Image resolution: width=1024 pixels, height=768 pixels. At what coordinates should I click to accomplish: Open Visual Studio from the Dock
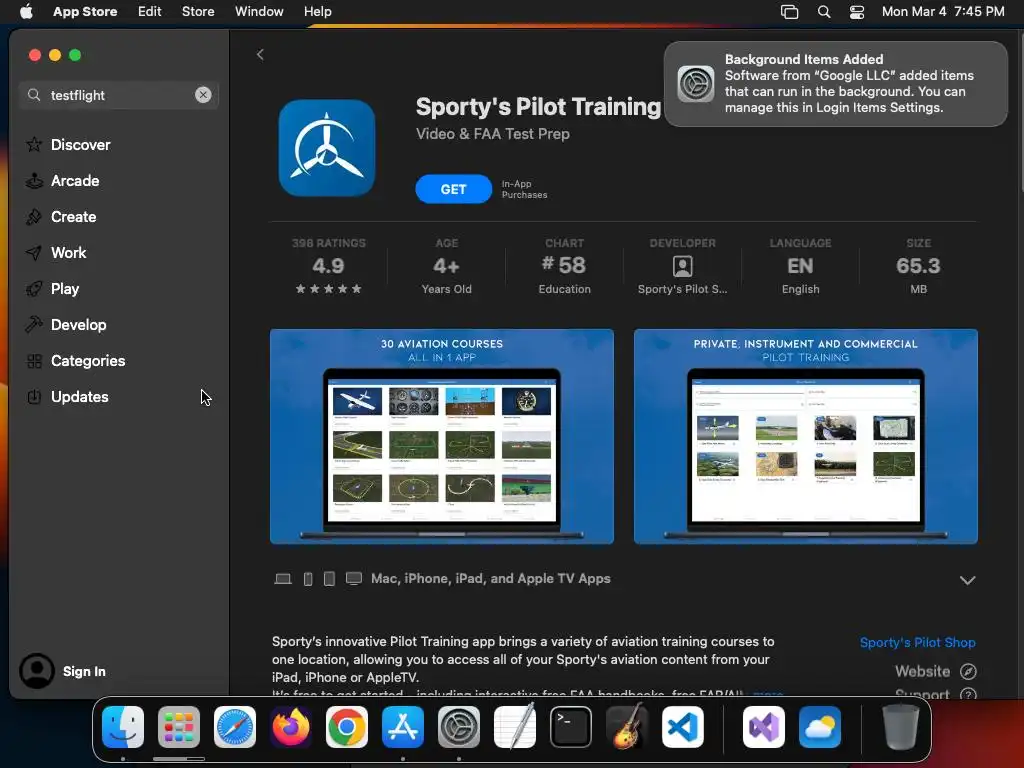764,726
